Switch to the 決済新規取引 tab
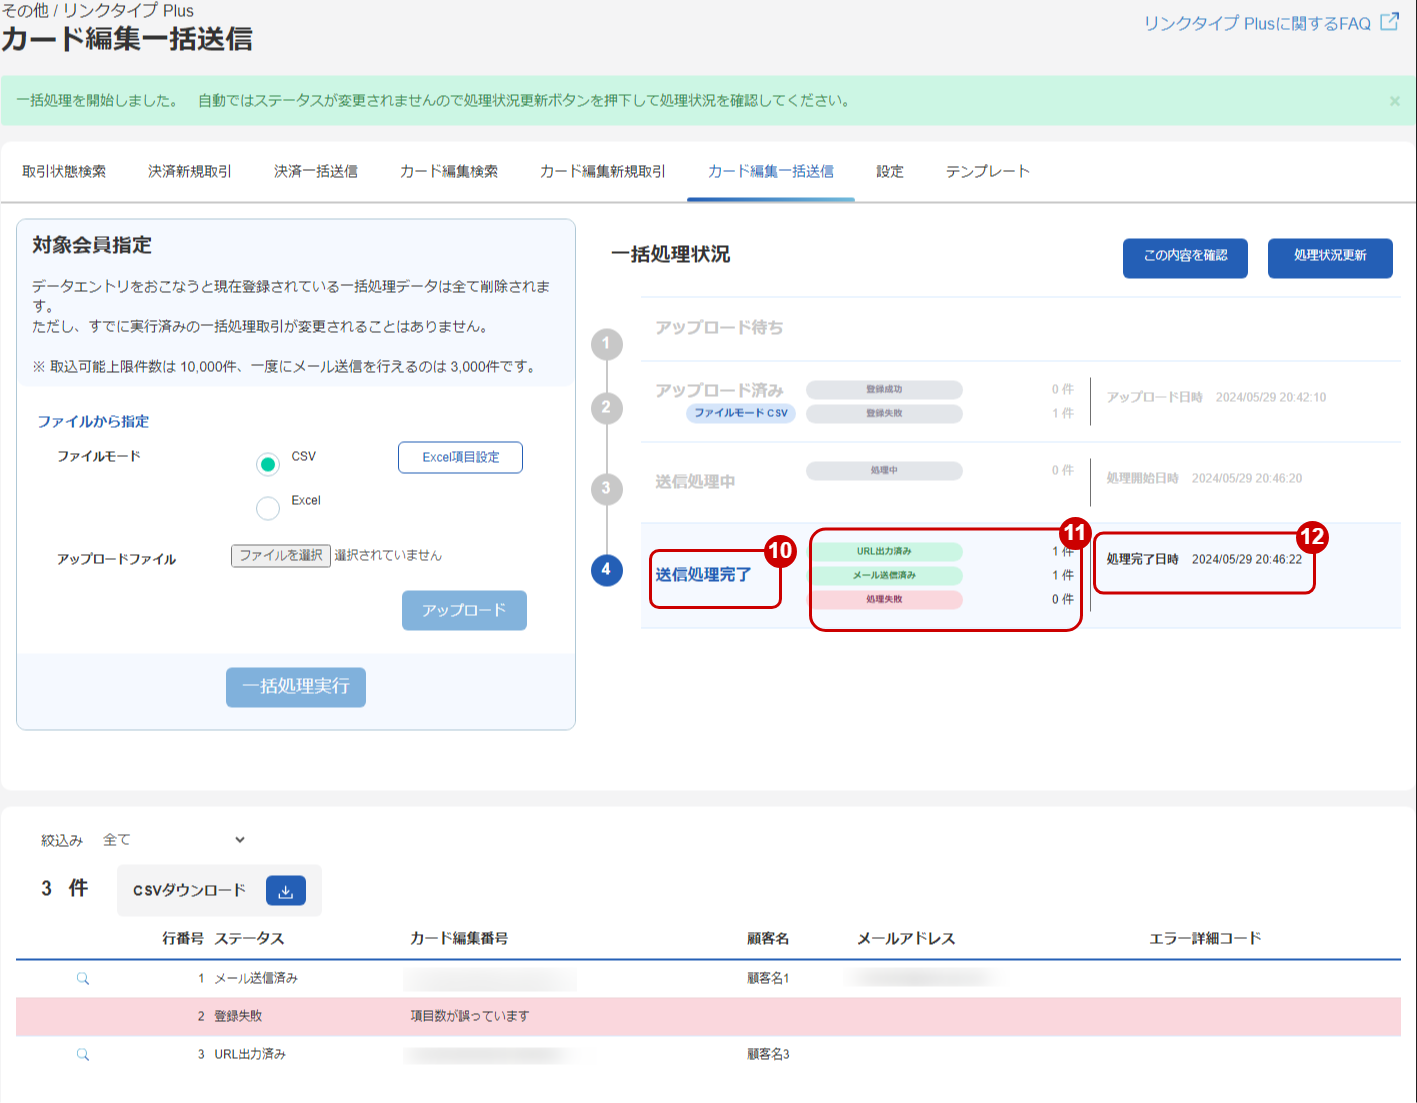This screenshot has width=1417, height=1103. [x=190, y=172]
